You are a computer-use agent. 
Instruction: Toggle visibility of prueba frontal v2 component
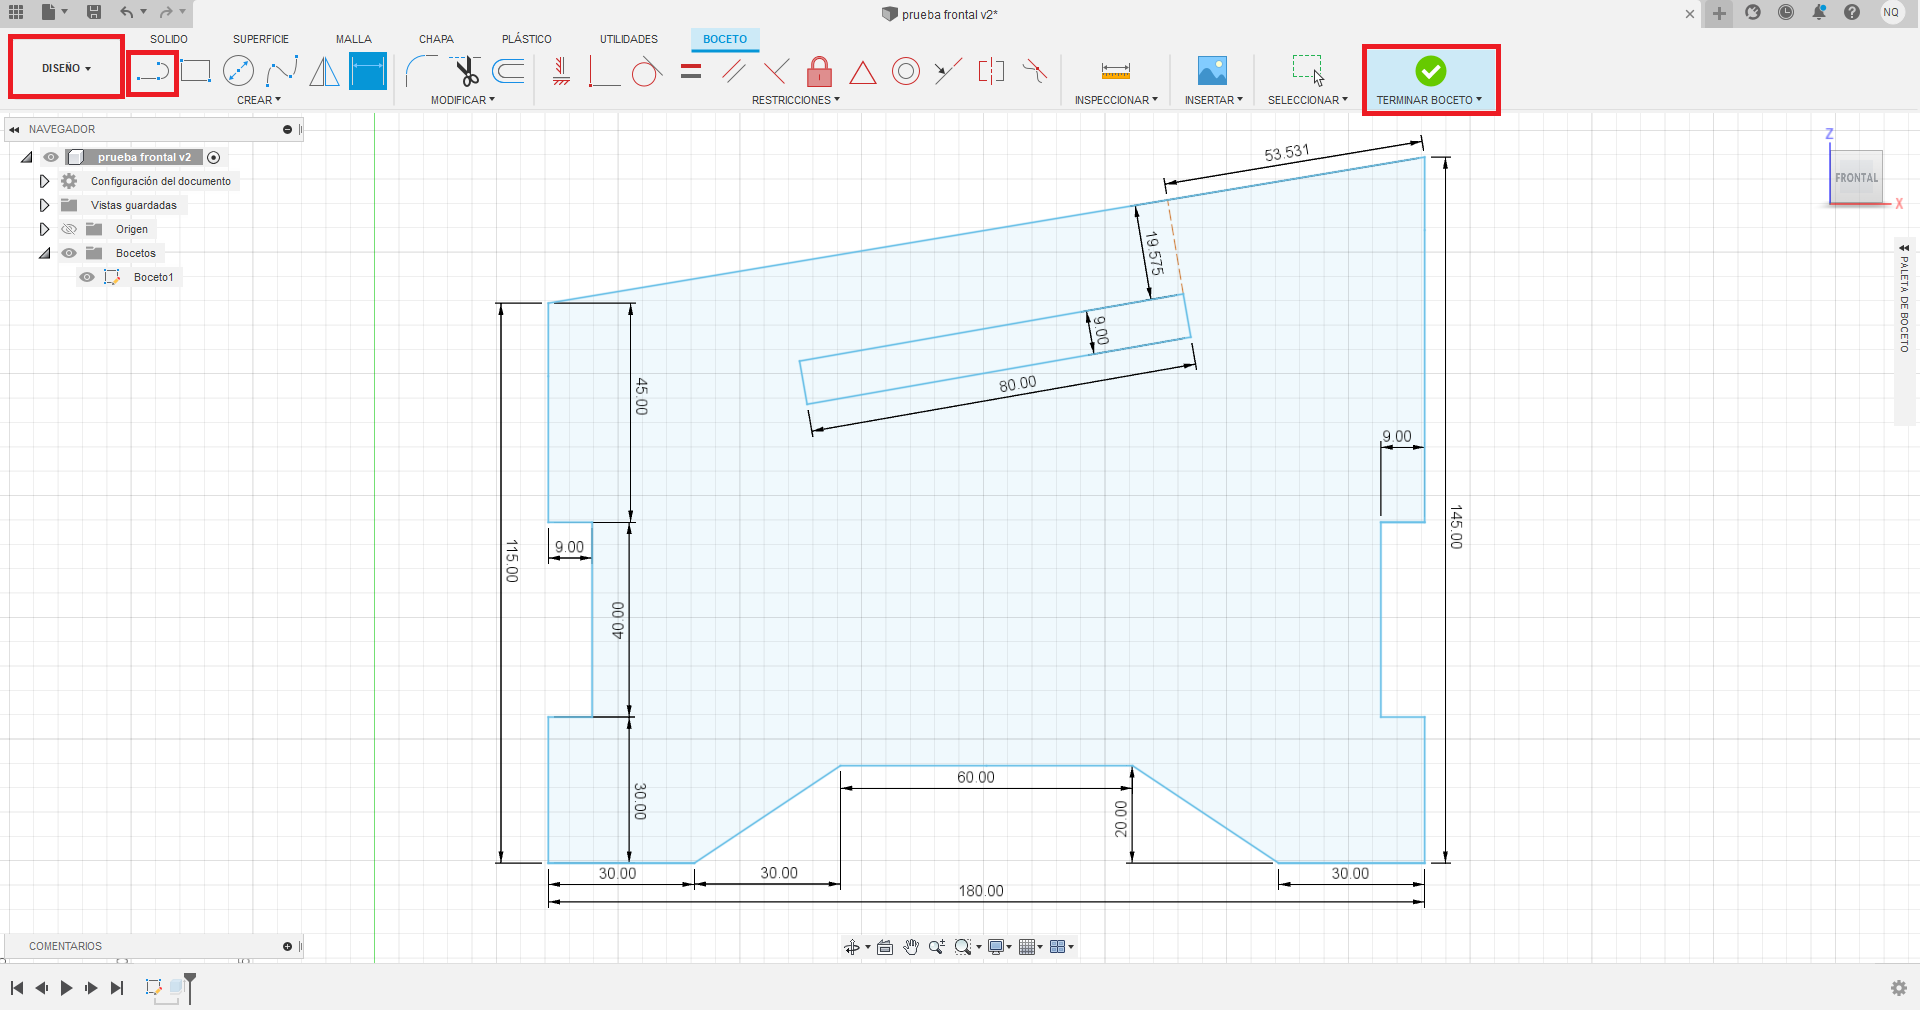51,157
